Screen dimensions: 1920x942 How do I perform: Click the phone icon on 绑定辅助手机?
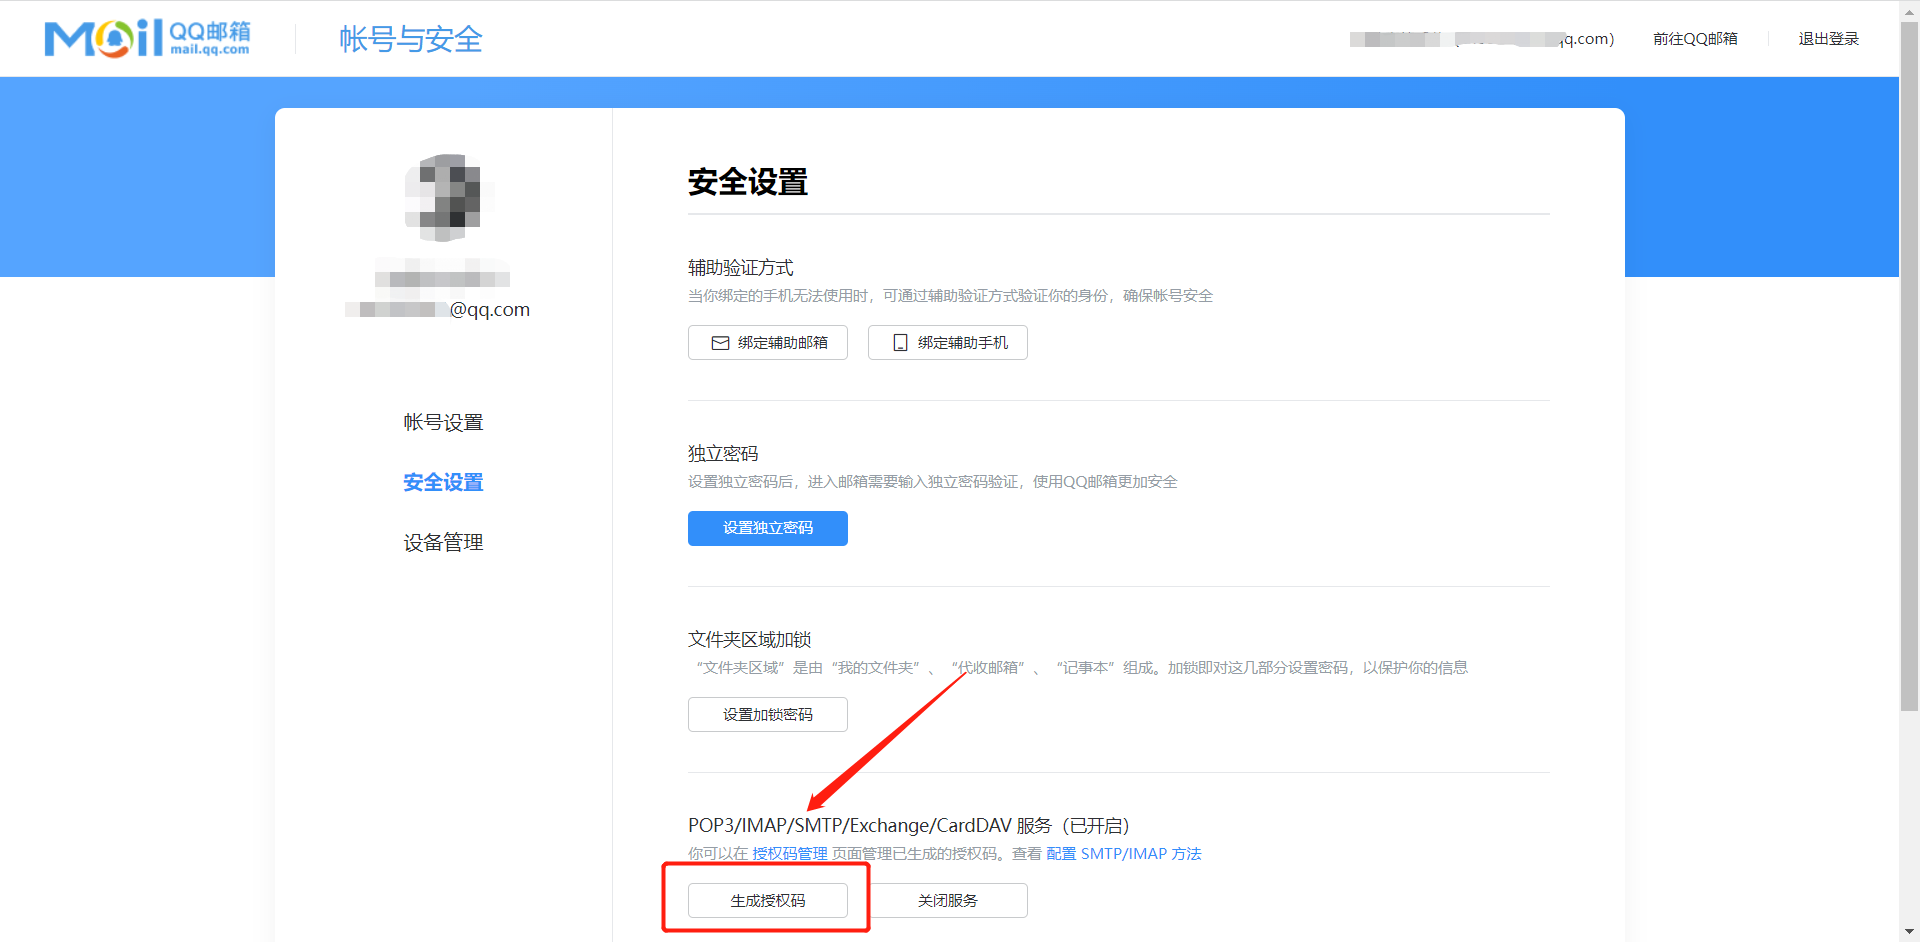(900, 343)
